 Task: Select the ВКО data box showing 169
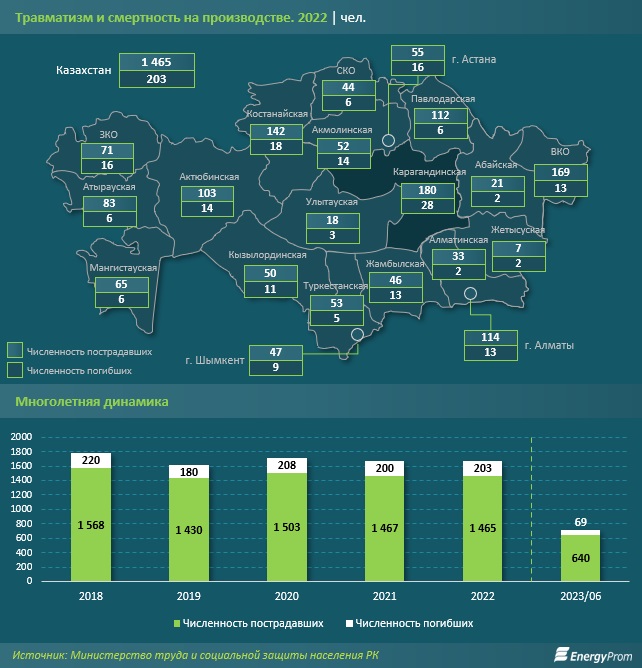pos(561,172)
